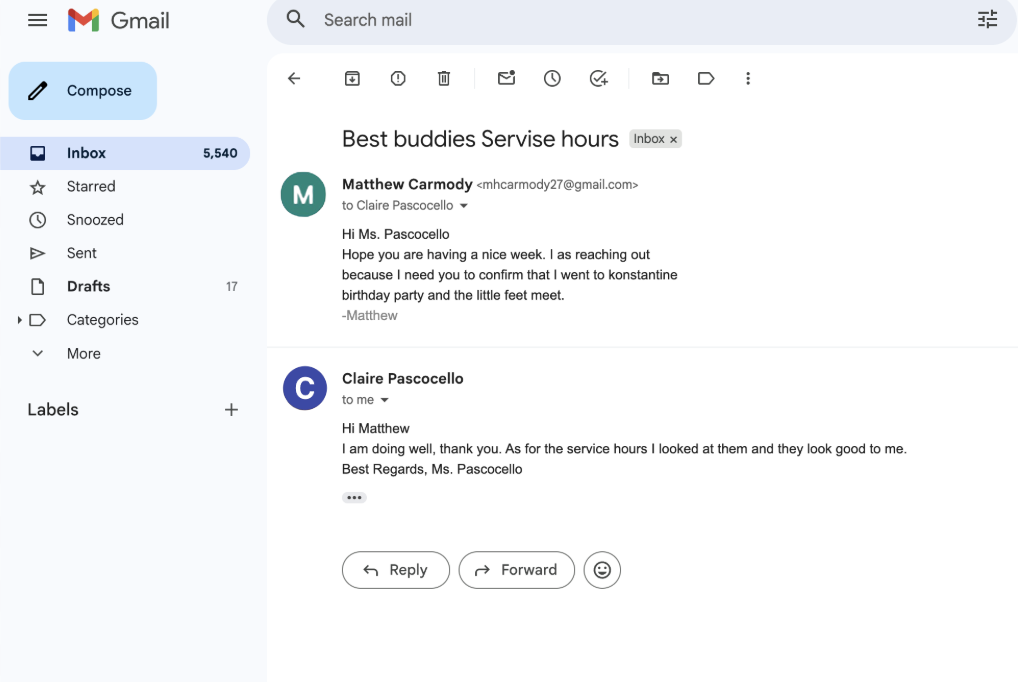Click the Delete trash icon
The image size is (1018, 682).
pyautogui.click(x=444, y=78)
